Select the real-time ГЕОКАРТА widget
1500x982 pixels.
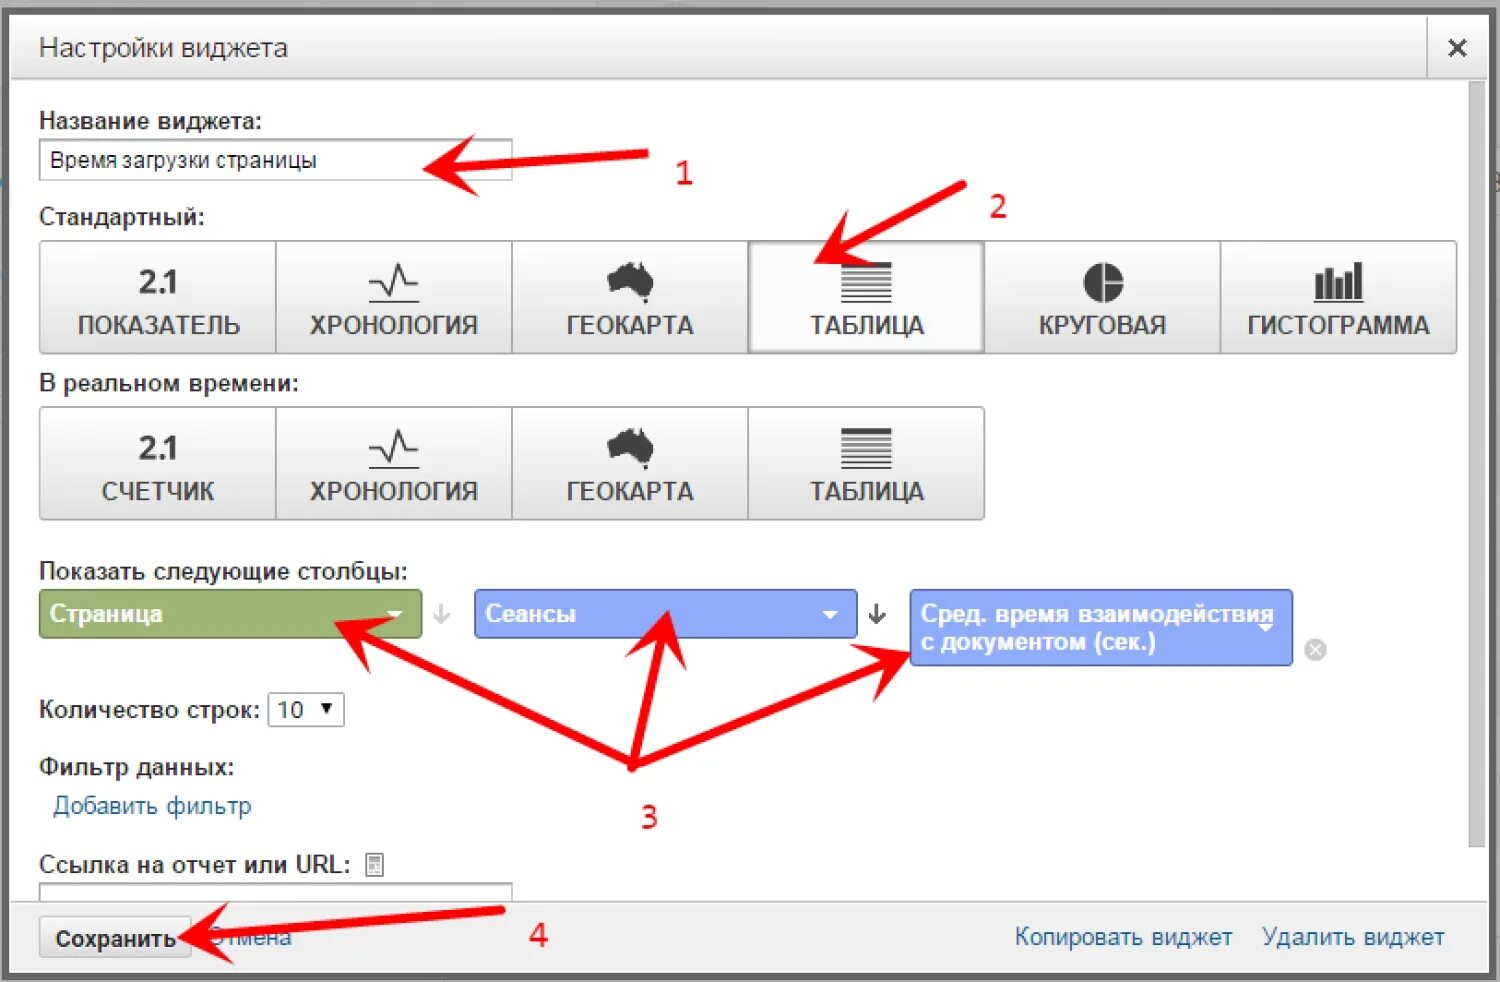coord(630,463)
